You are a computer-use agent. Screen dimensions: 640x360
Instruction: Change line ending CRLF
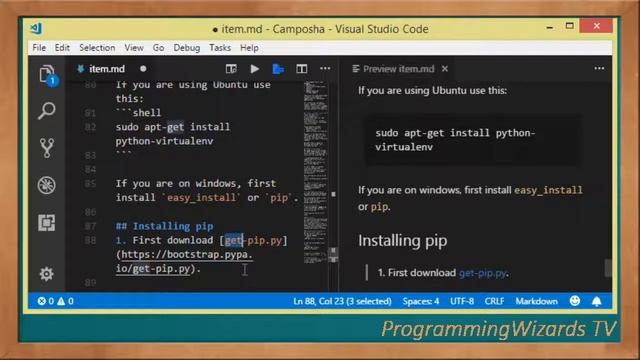coord(494,301)
